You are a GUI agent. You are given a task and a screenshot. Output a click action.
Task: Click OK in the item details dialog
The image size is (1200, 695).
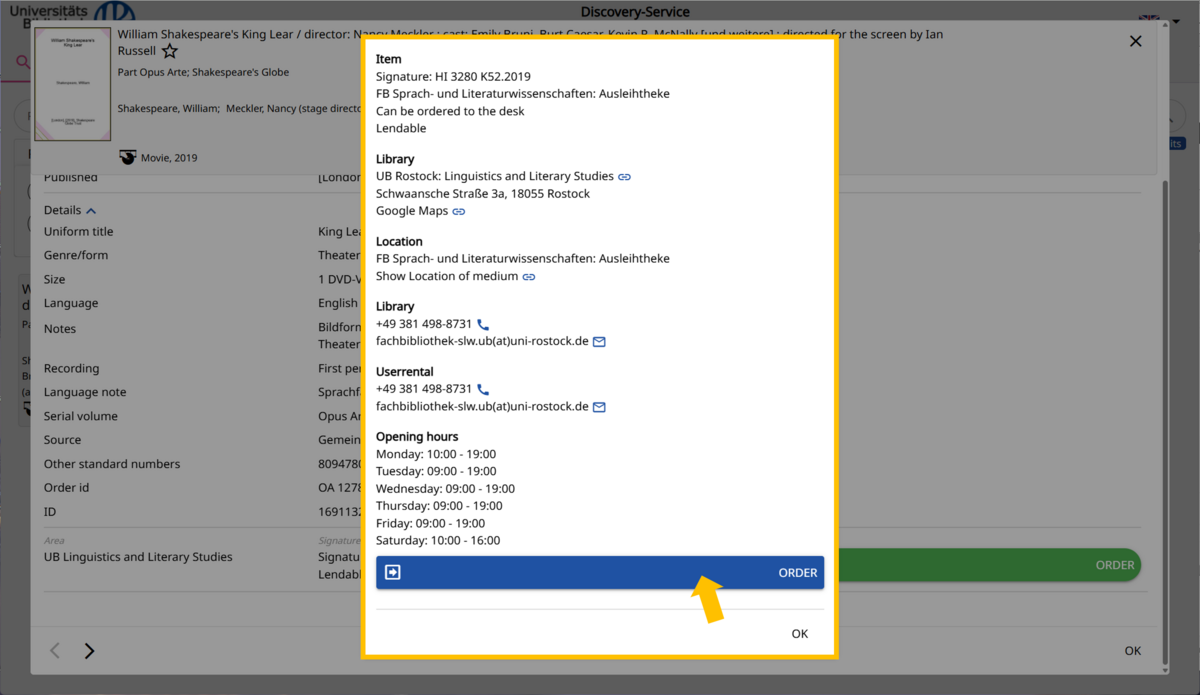[x=799, y=633]
